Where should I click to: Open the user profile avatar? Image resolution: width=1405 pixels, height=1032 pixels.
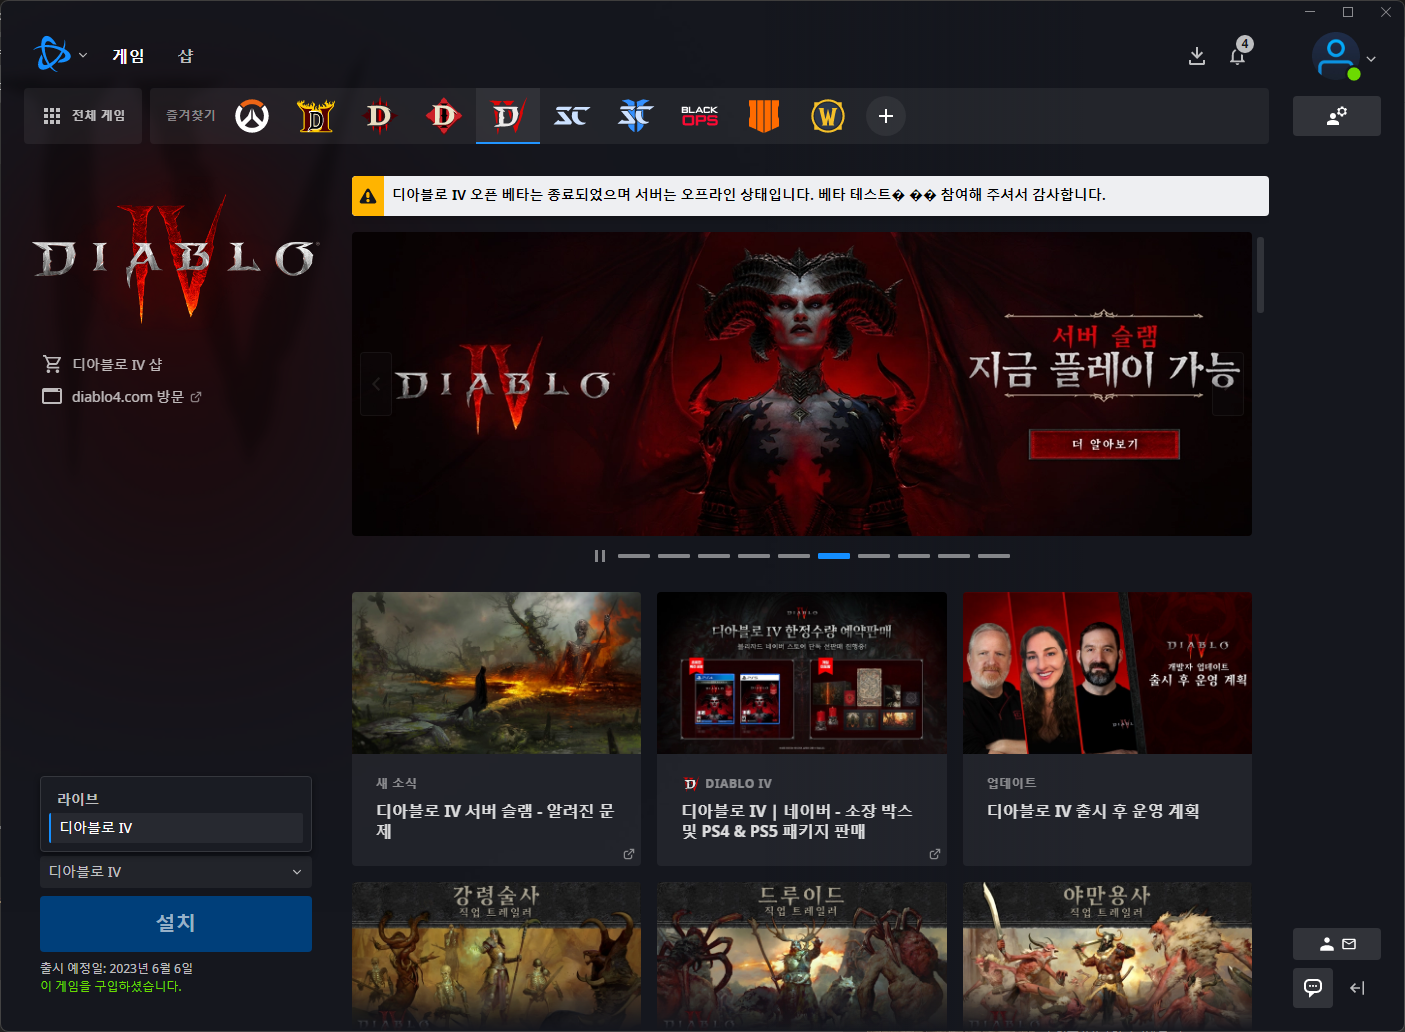pos(1336,57)
